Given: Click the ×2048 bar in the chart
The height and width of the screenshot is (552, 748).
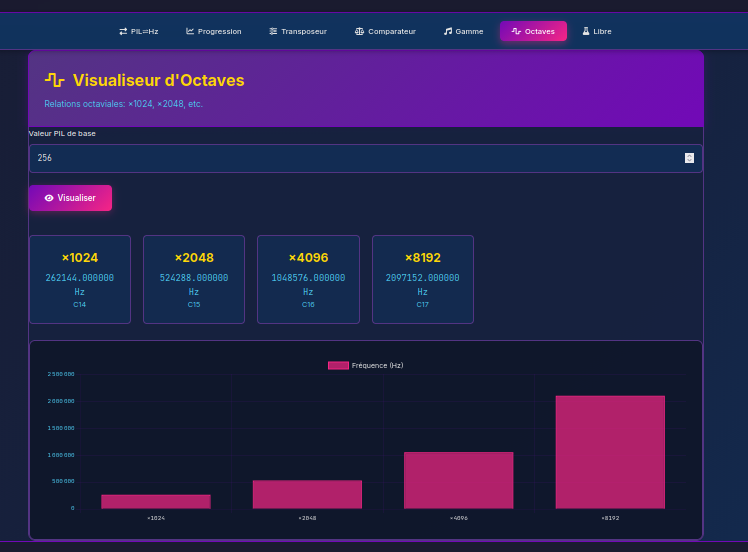Looking at the screenshot, I should coord(307,494).
